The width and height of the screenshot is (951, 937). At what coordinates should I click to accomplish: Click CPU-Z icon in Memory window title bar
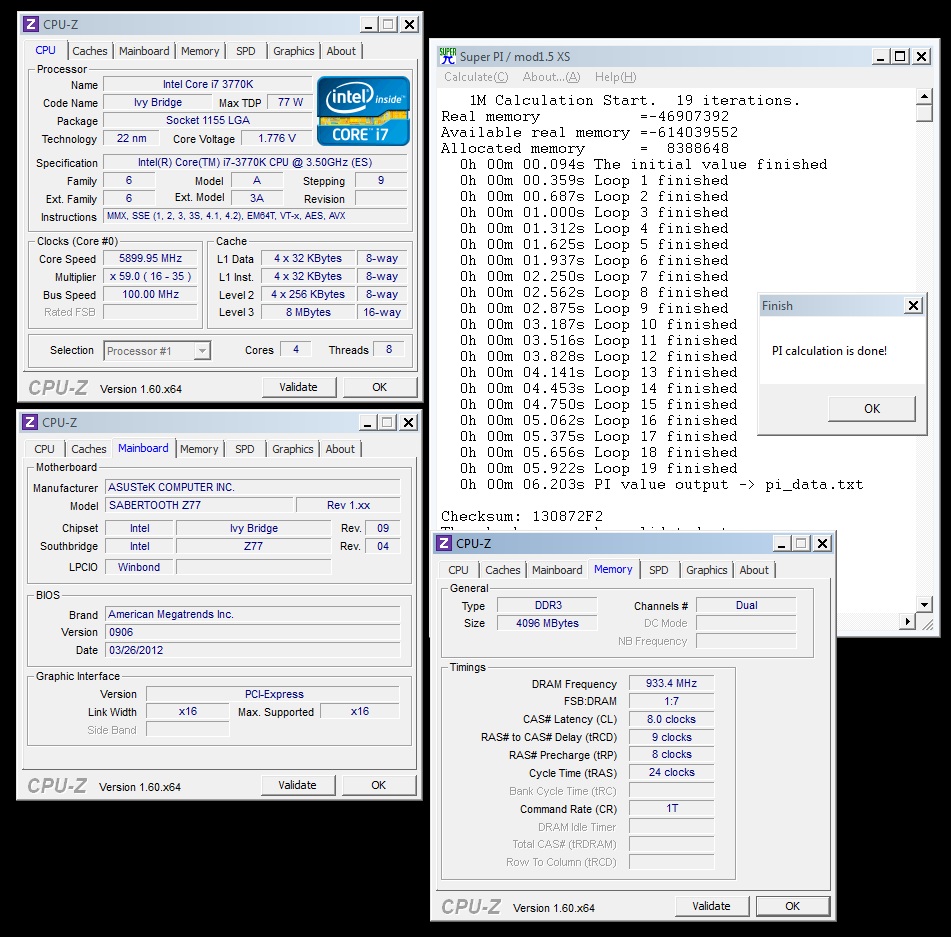pyautogui.click(x=444, y=543)
